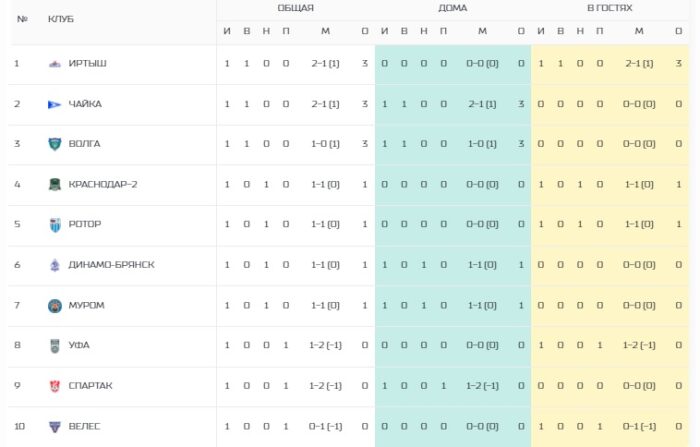Select the Велес club crest

(54, 426)
